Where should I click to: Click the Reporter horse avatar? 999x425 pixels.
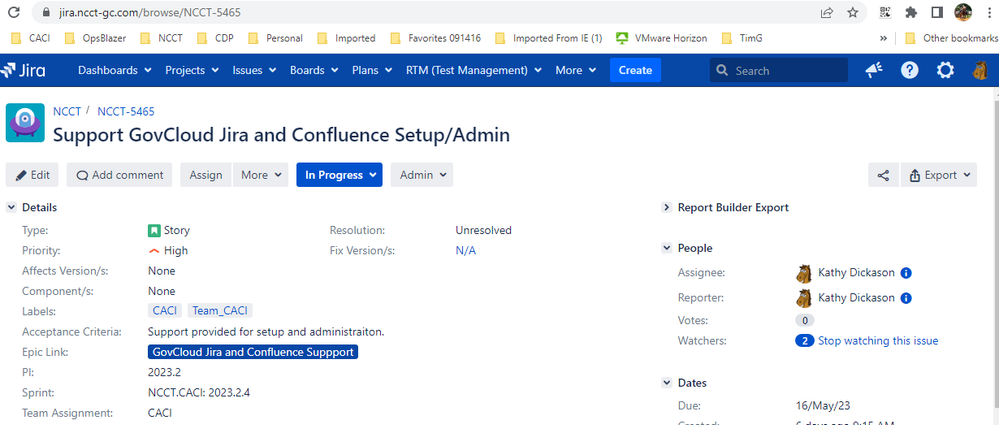click(x=803, y=298)
